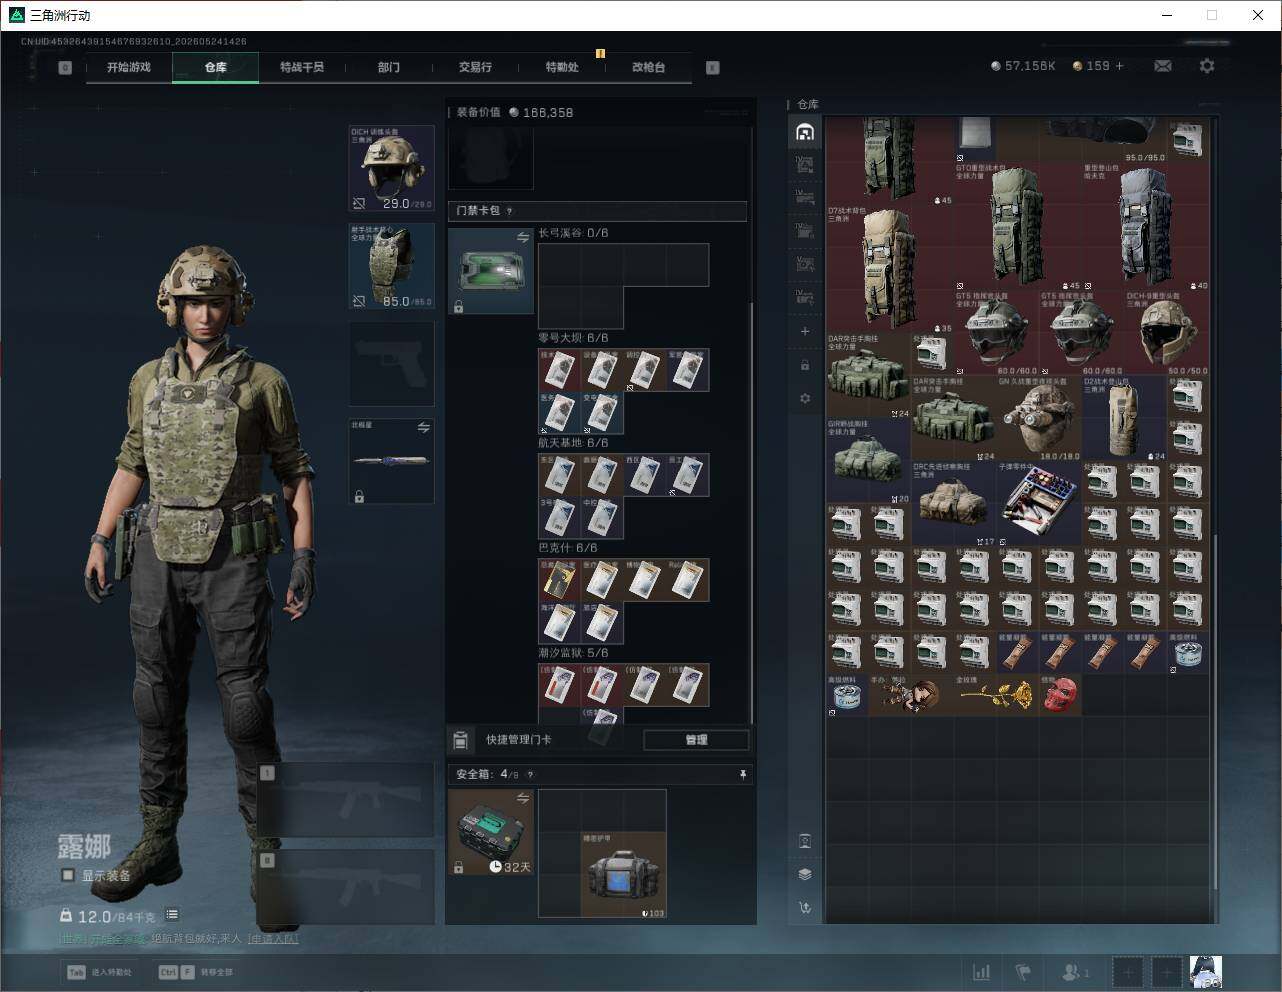Click the 申请入队 link
This screenshot has height=992, width=1282.
(x=273, y=939)
